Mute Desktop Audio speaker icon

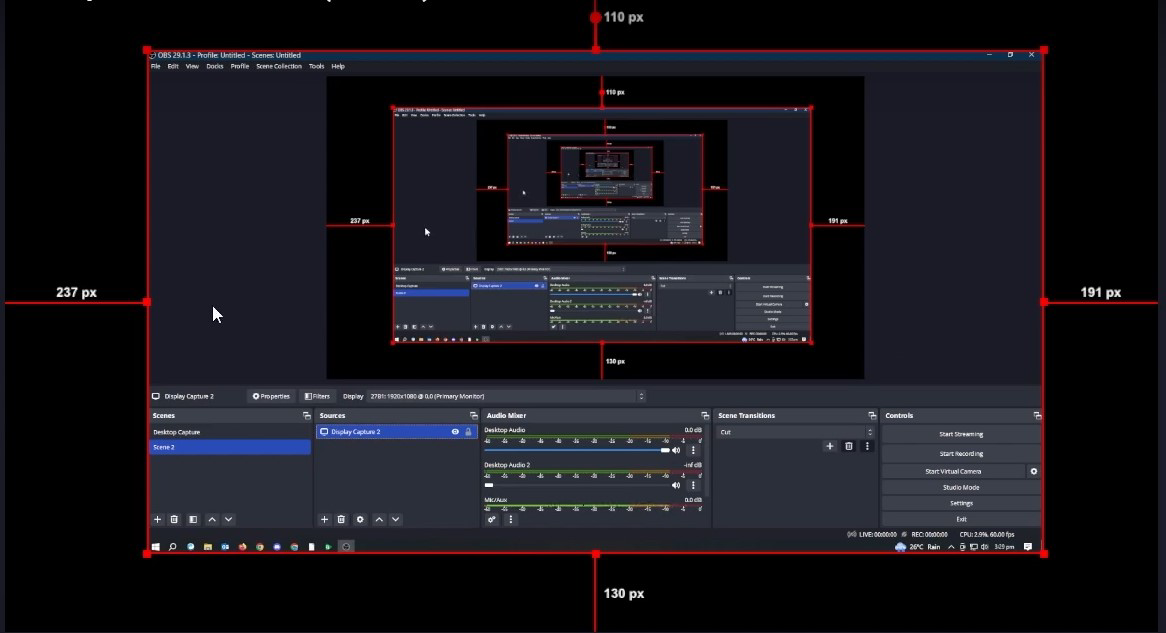click(676, 450)
